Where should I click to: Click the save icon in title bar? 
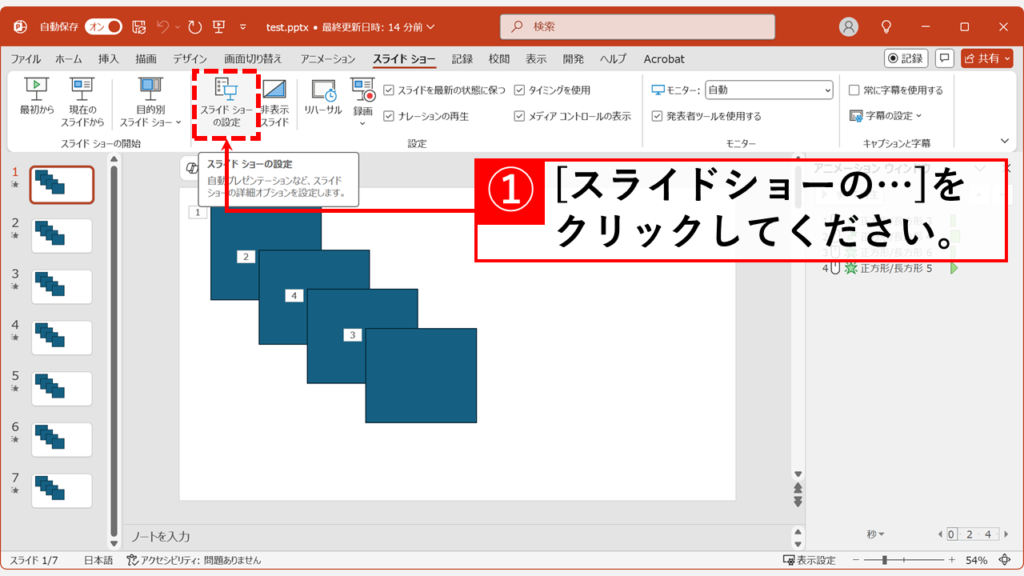pyautogui.click(x=139, y=27)
